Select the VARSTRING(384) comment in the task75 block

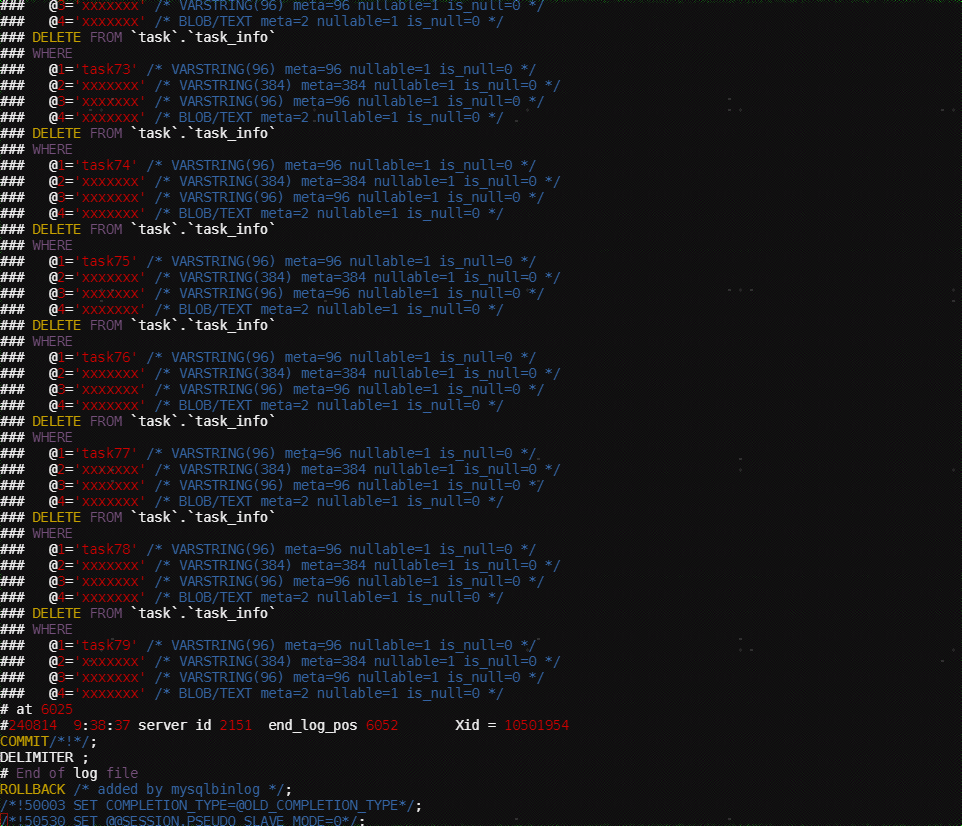tap(357, 277)
